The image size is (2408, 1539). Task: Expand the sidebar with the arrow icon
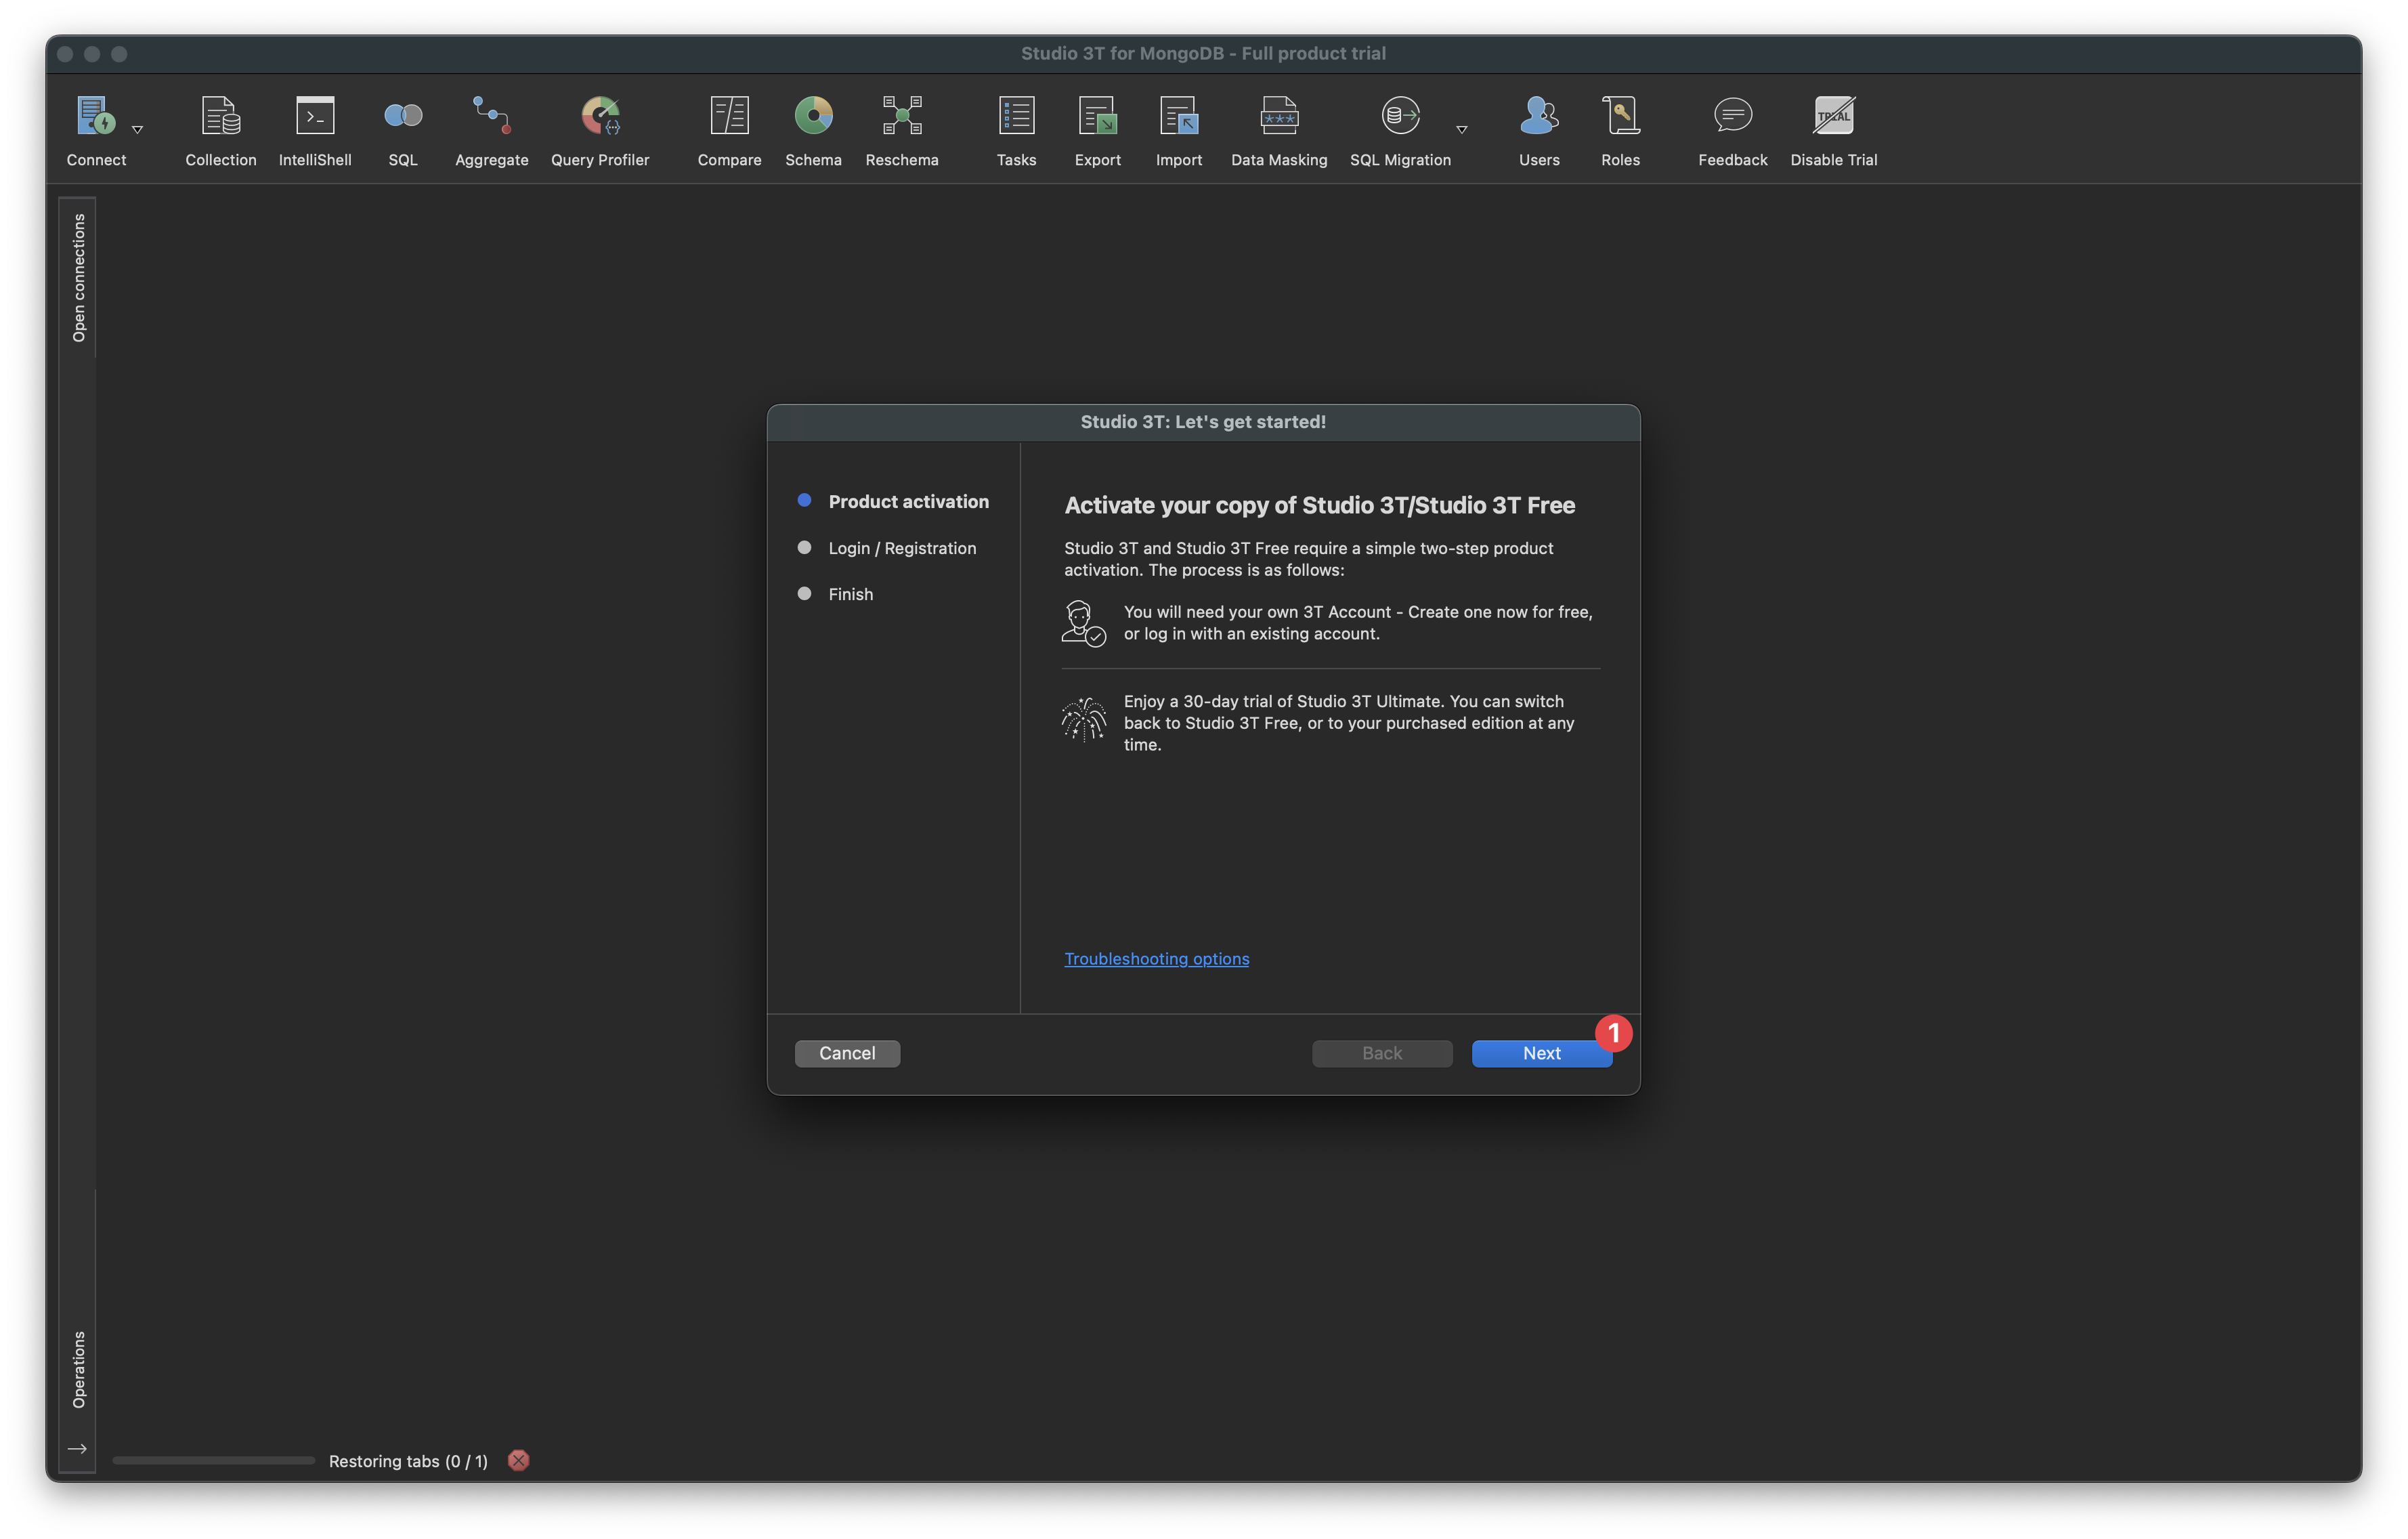[x=77, y=1448]
